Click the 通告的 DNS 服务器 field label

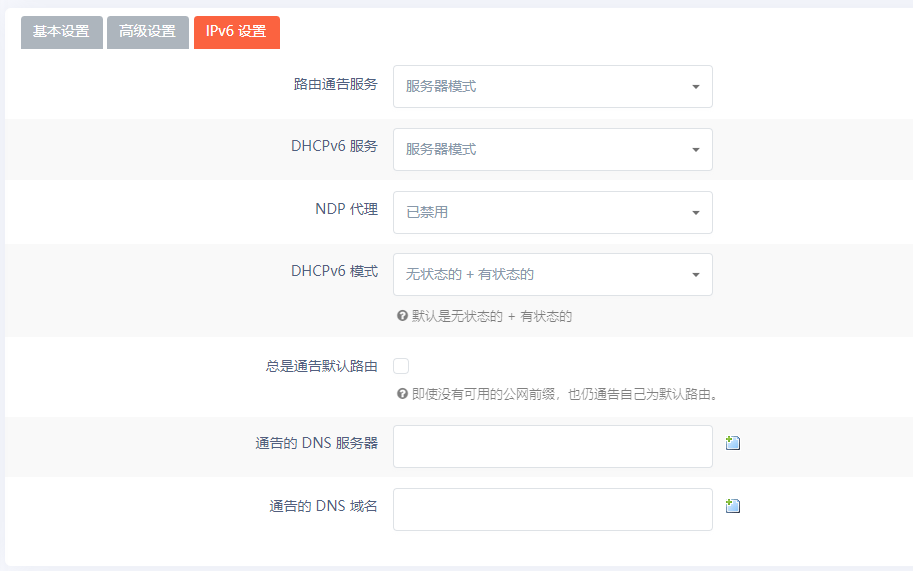point(316,443)
